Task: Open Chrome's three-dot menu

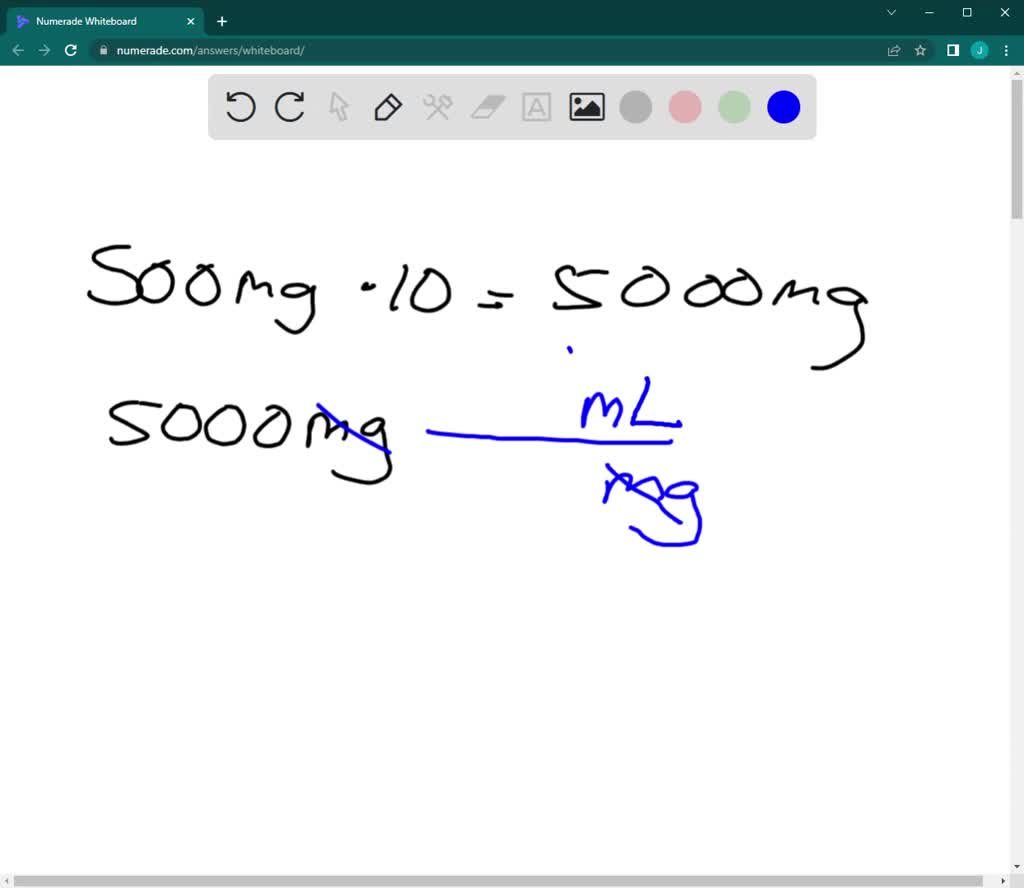Action: 1005,50
